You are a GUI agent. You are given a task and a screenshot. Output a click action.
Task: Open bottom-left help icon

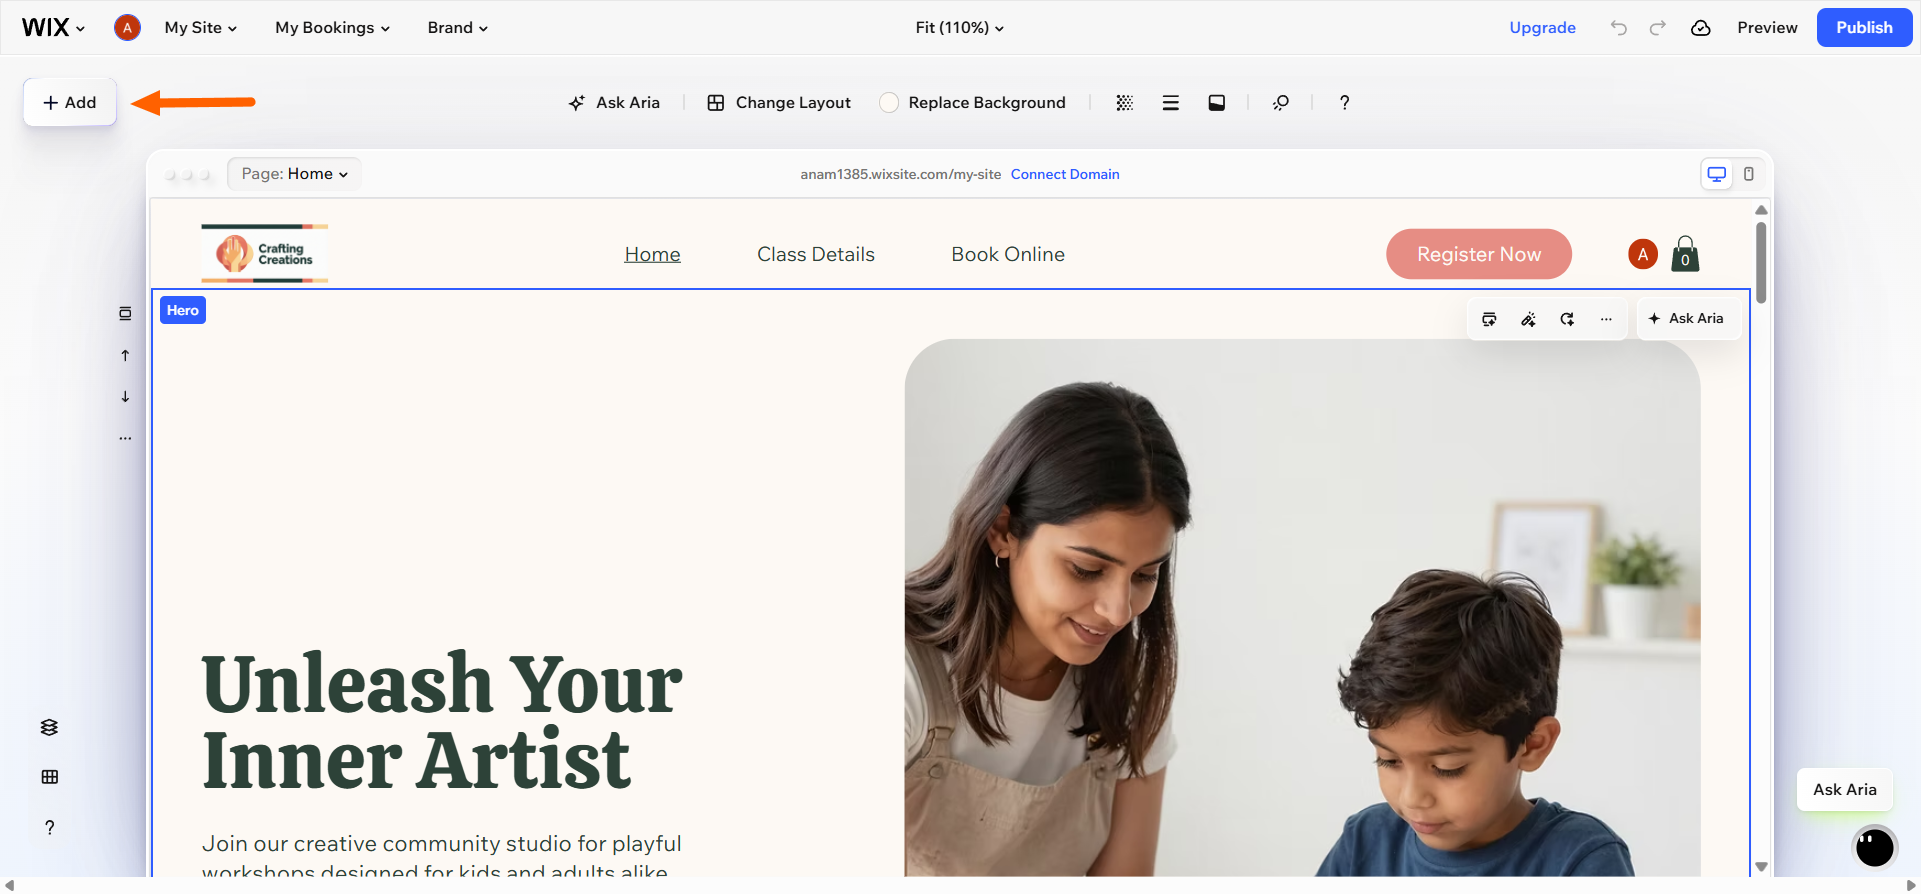pos(49,827)
